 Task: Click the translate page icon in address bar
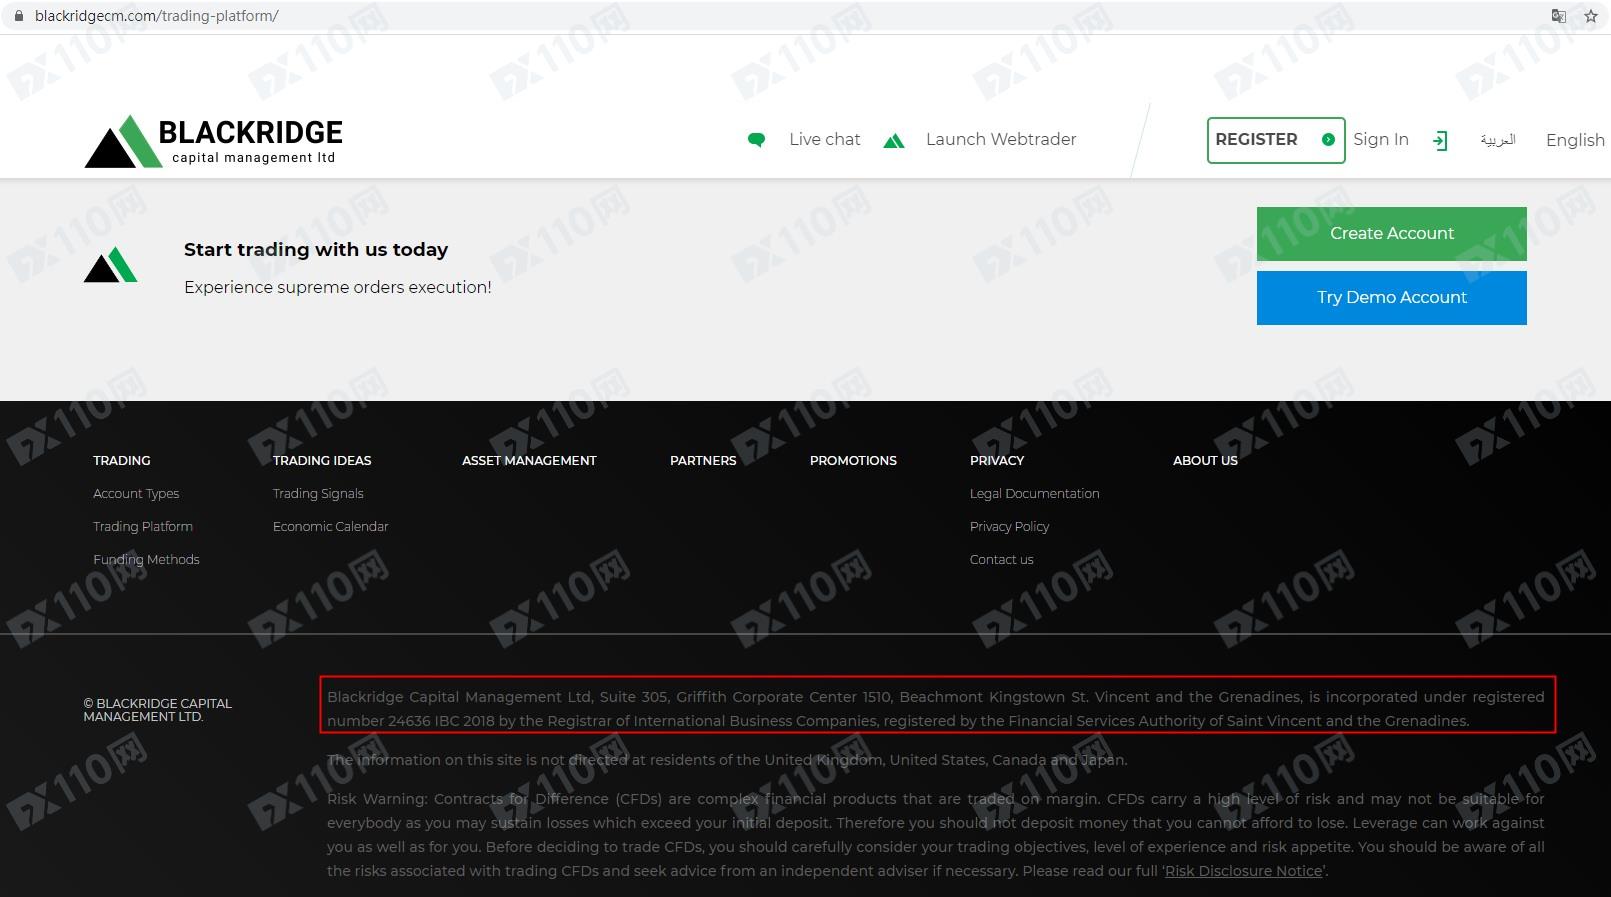(1558, 16)
